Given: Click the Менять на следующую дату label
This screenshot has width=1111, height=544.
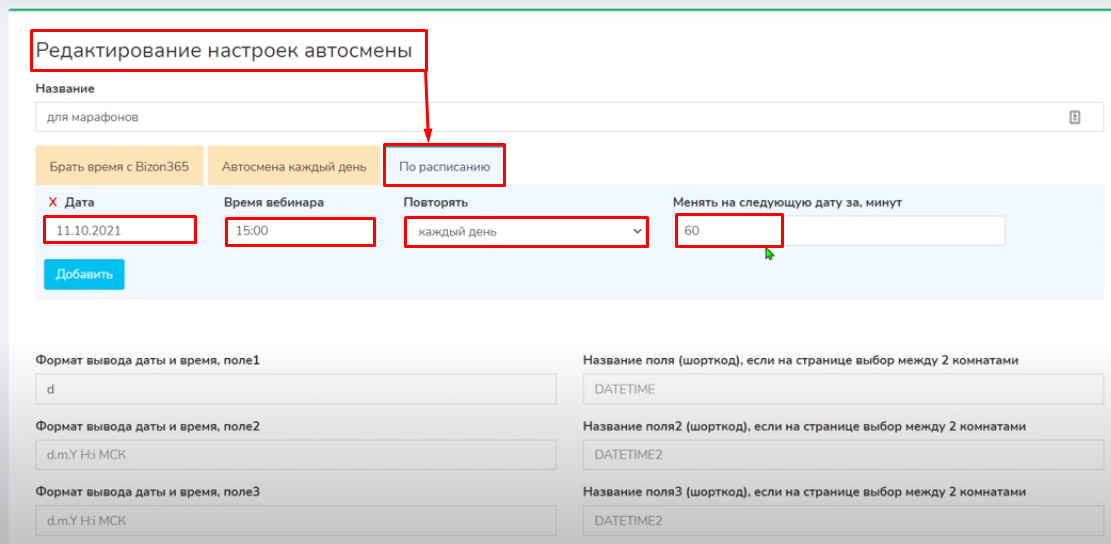Looking at the screenshot, I should [787, 203].
